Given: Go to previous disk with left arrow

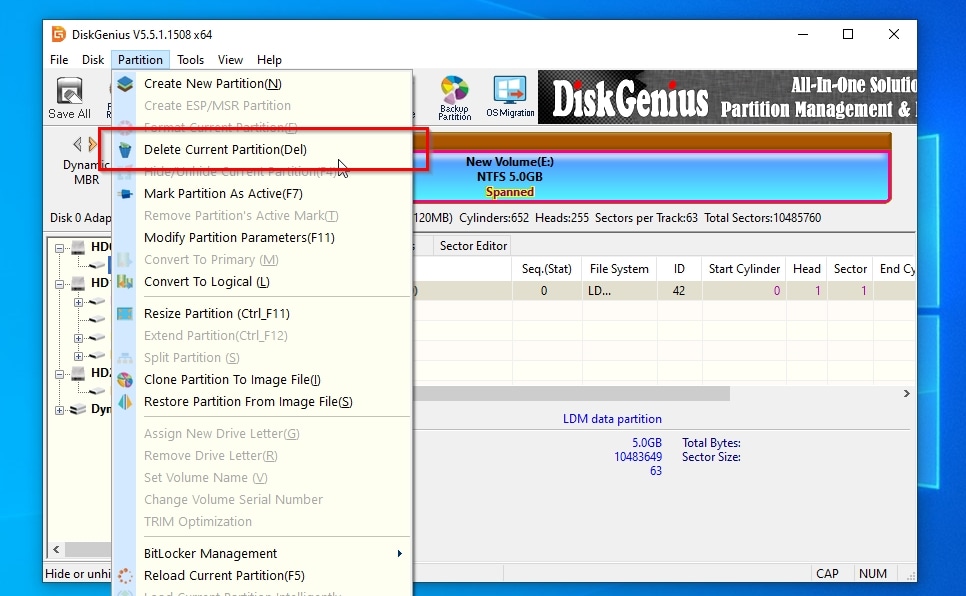Looking at the screenshot, I should click(77, 145).
